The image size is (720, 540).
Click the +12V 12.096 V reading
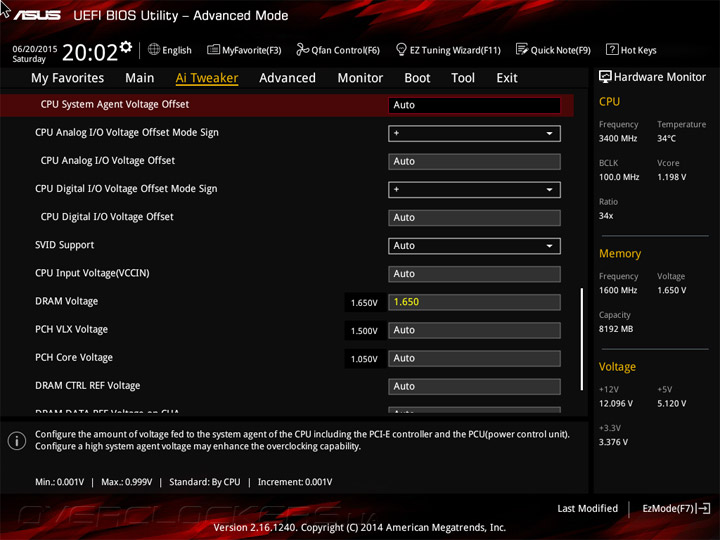tap(616, 404)
